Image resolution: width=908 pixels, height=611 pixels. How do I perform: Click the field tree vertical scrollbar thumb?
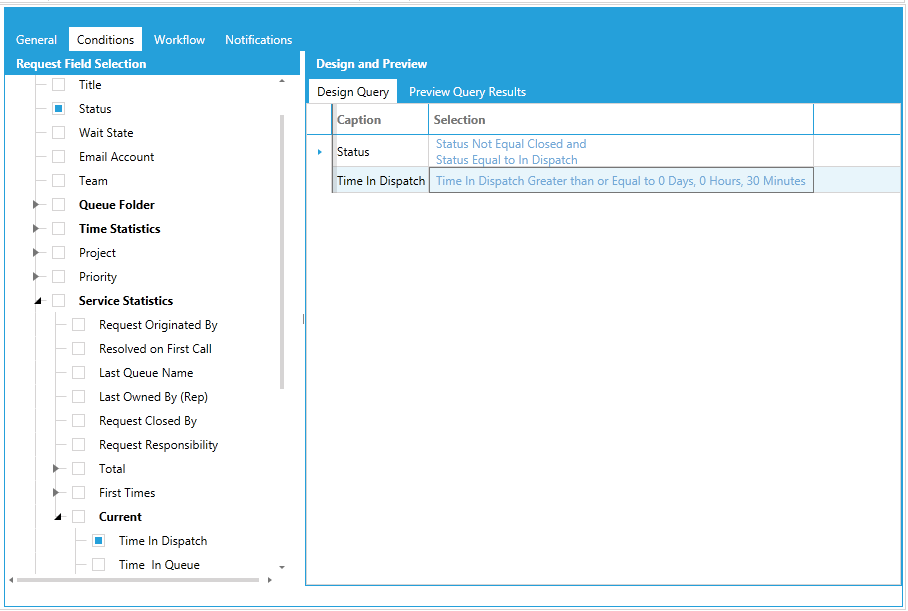pyautogui.click(x=282, y=252)
